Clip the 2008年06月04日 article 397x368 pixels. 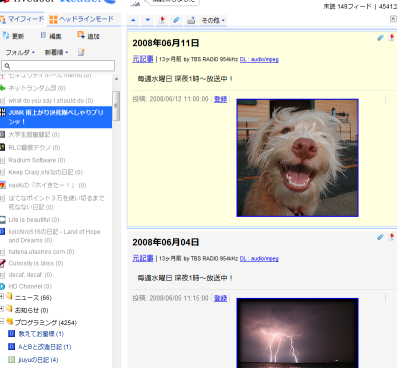(380, 237)
